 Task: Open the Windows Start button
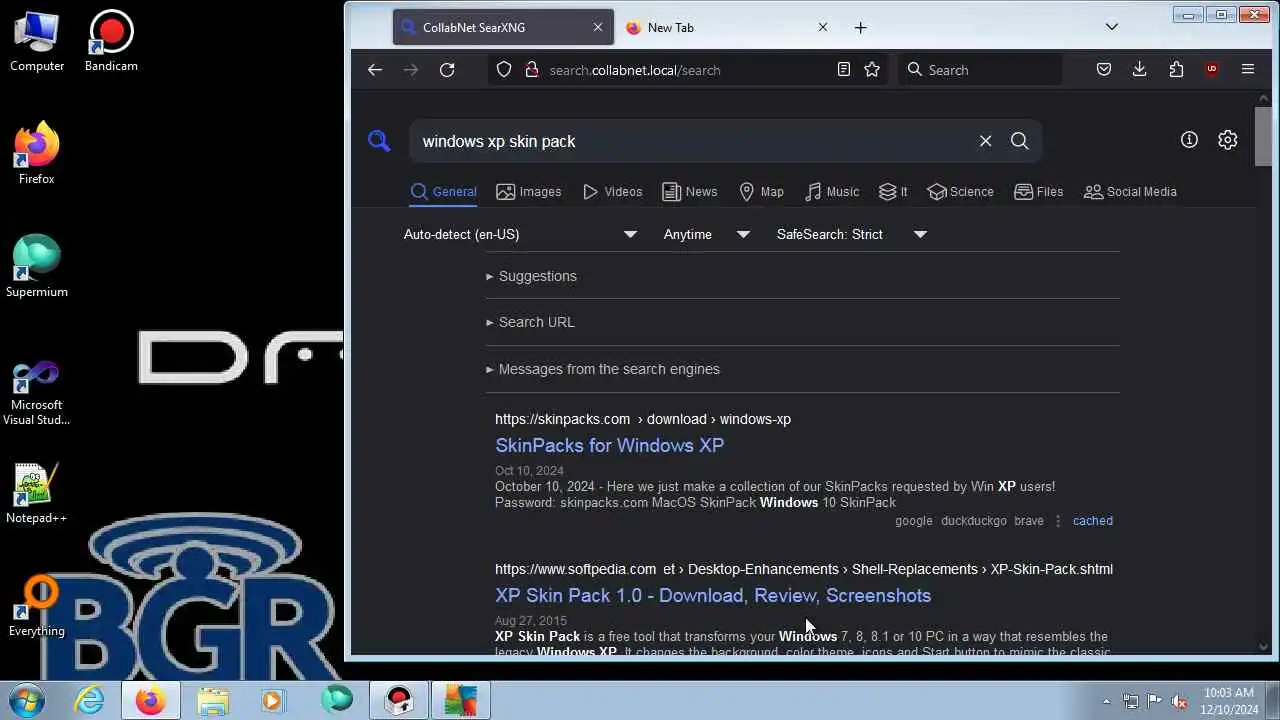point(28,699)
